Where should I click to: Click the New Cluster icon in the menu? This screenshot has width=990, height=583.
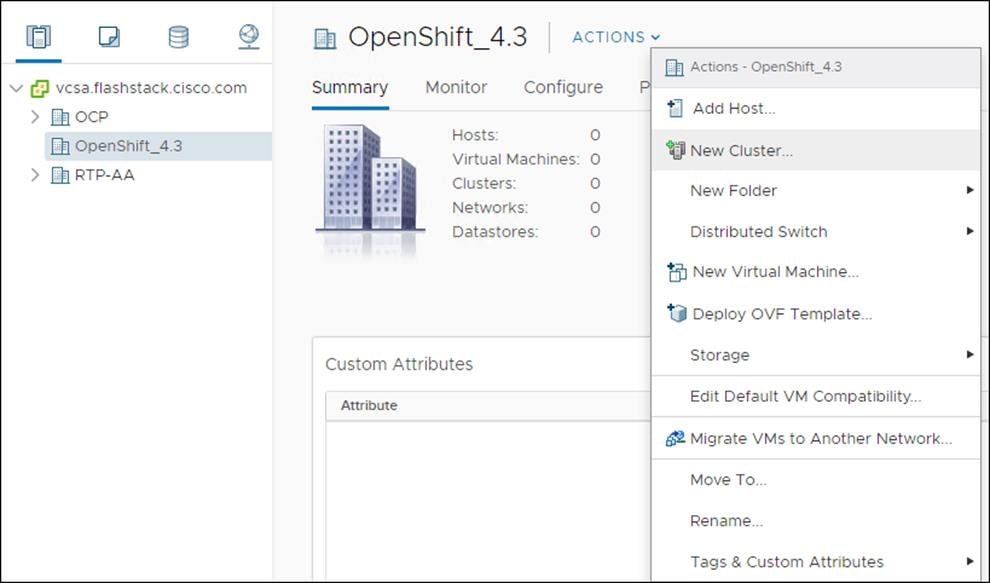(675, 150)
